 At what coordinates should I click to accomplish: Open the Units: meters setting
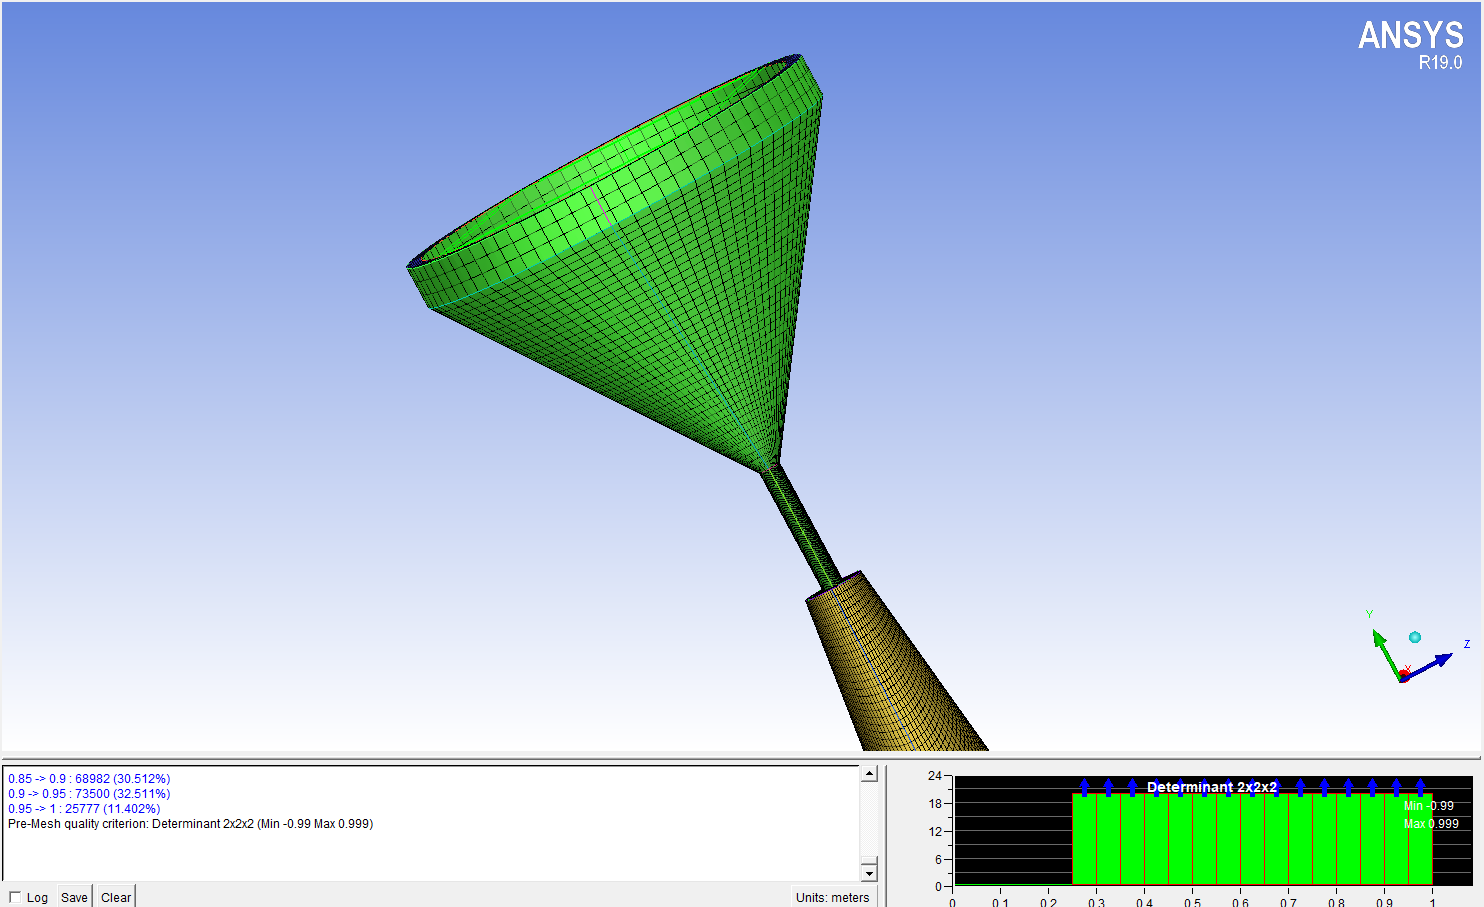point(832,897)
